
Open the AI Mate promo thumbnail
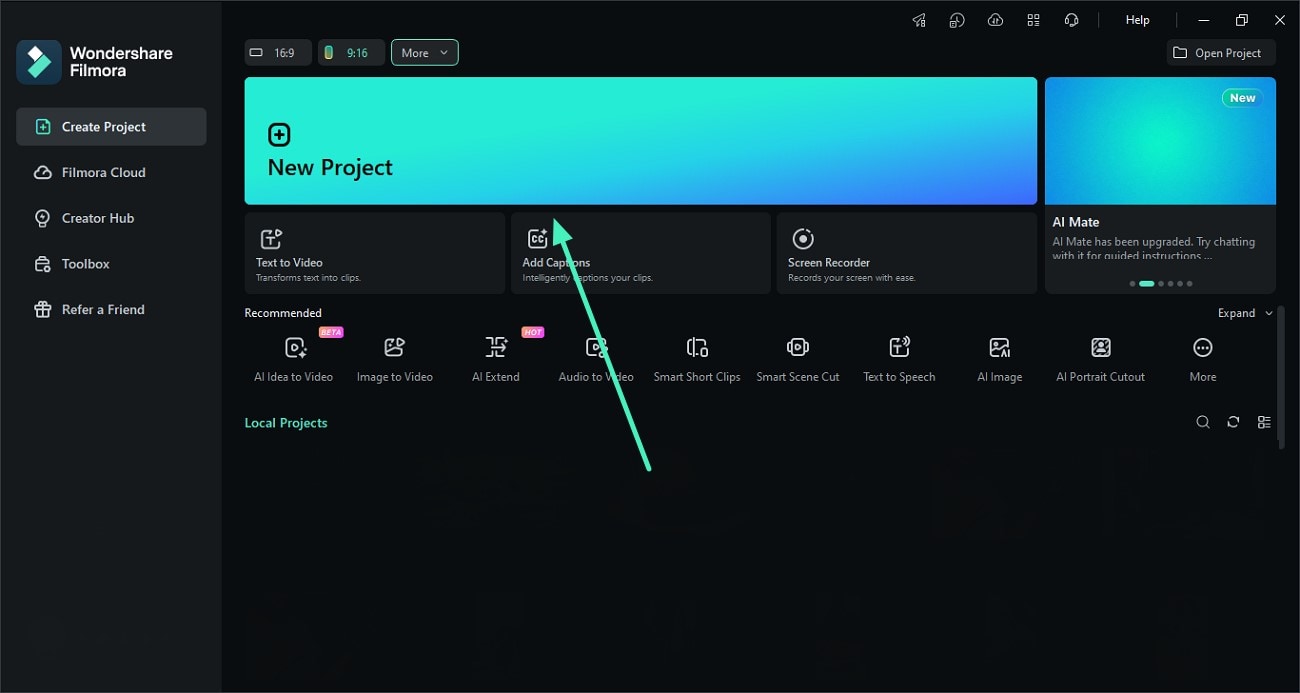[x=1160, y=141]
